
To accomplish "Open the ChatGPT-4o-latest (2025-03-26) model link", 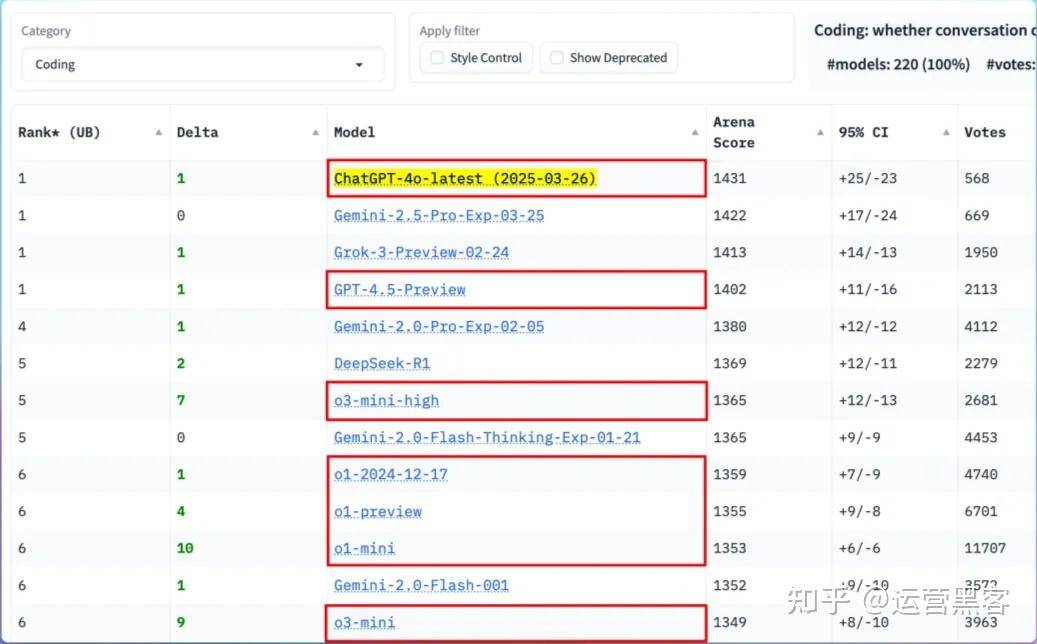I will pos(465,179).
